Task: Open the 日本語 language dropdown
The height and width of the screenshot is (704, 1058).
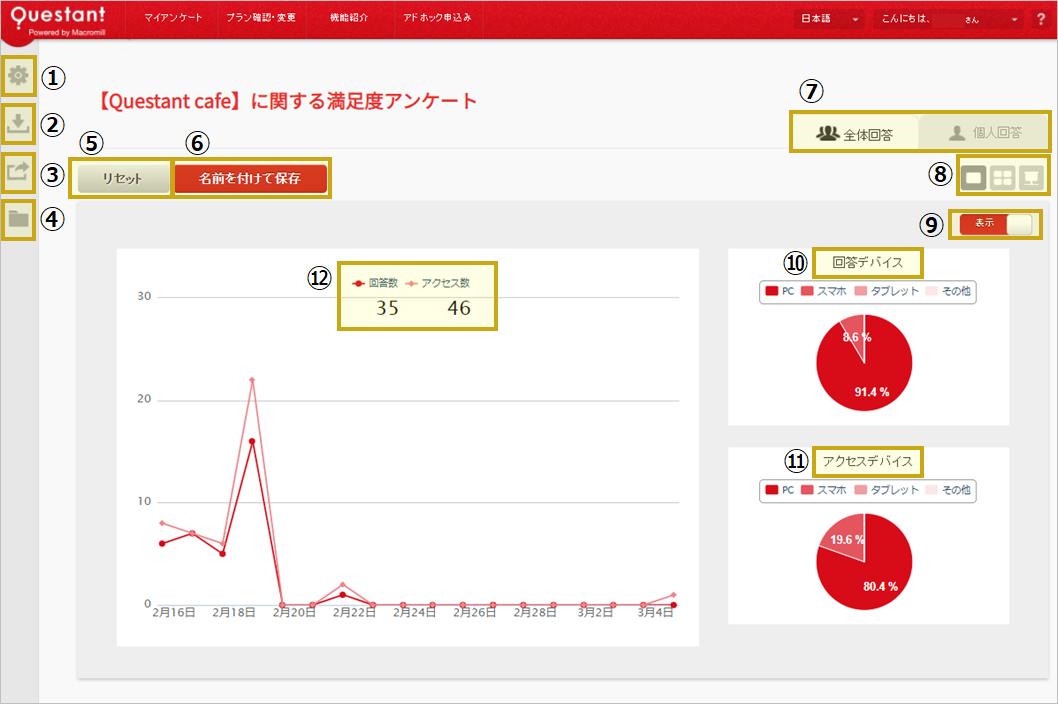Action: 829,19
